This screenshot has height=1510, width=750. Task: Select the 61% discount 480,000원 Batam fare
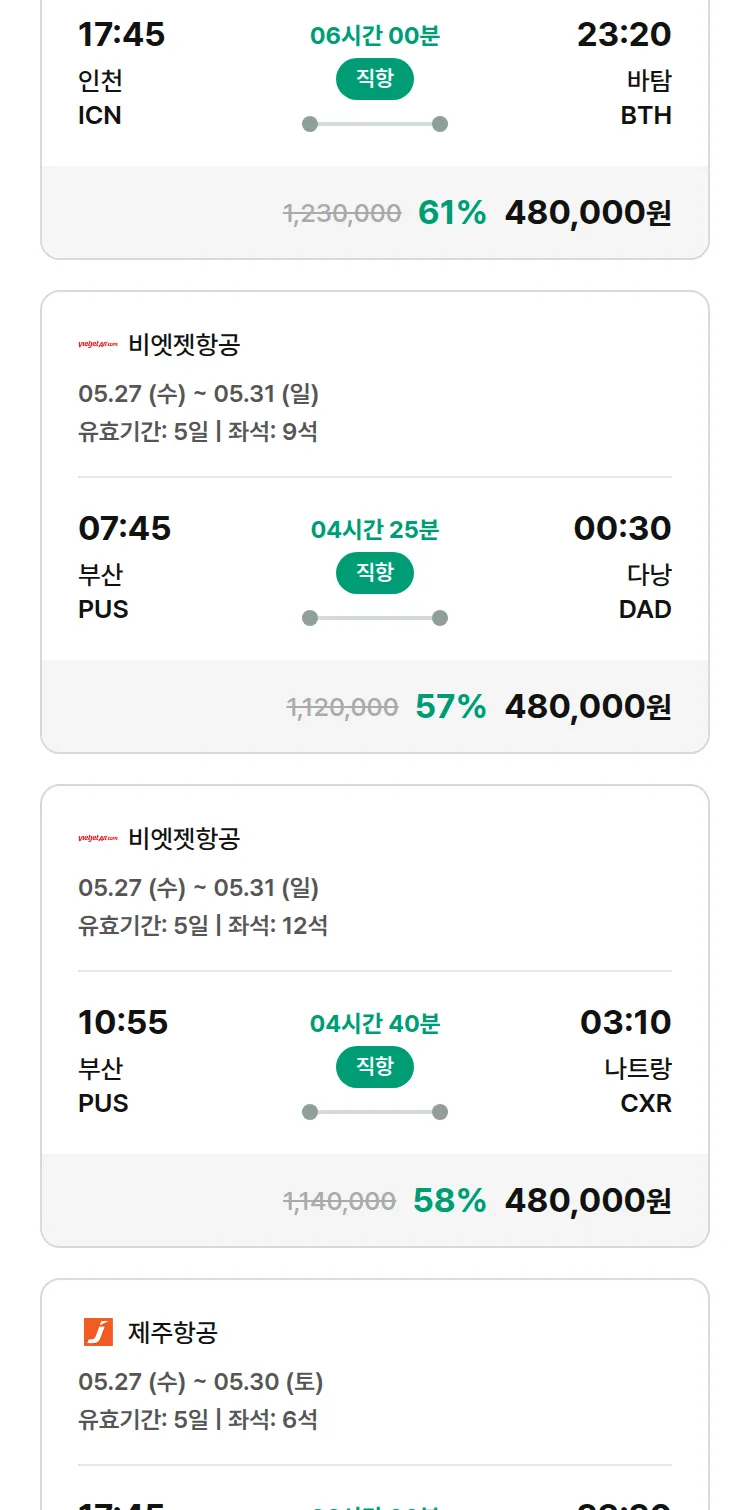point(375,212)
